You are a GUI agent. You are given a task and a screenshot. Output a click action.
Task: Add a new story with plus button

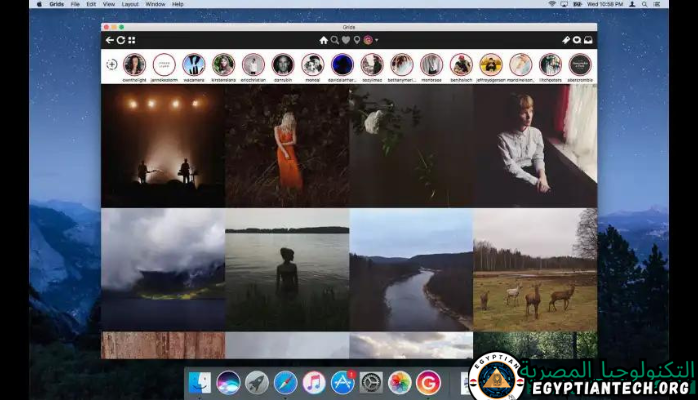tap(111, 65)
